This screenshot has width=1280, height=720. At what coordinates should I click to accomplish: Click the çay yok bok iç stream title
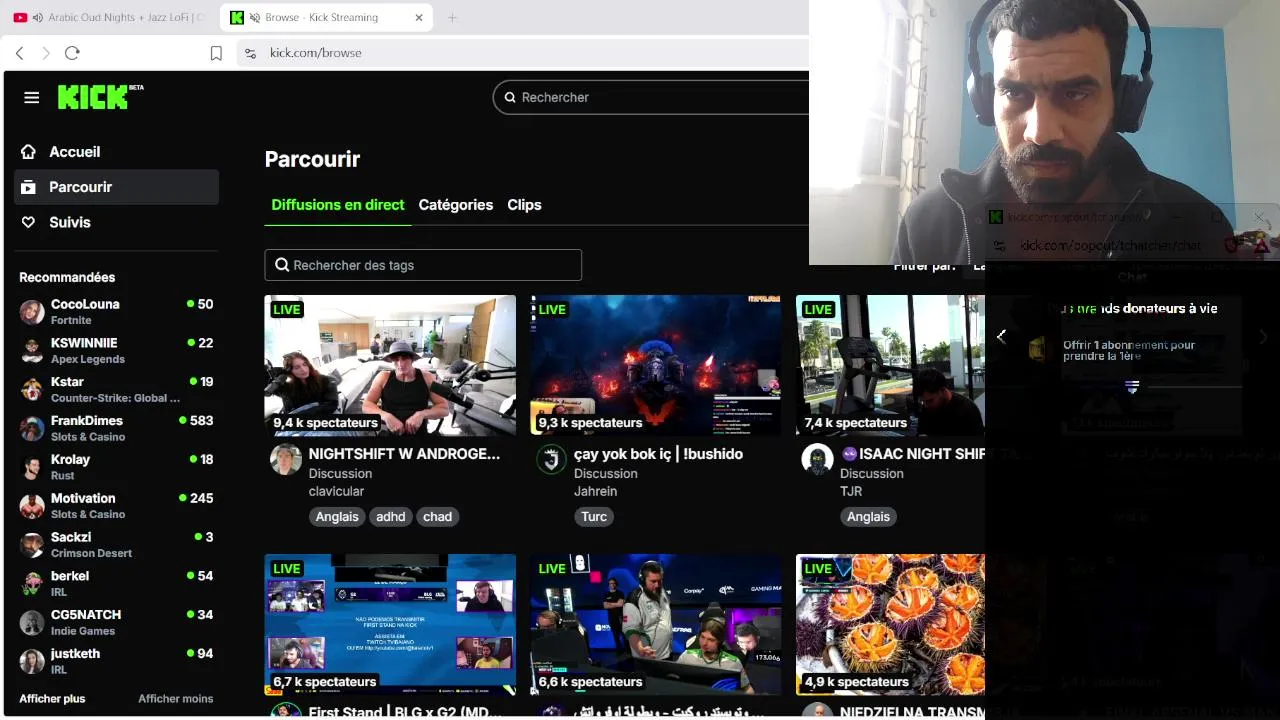coord(658,454)
